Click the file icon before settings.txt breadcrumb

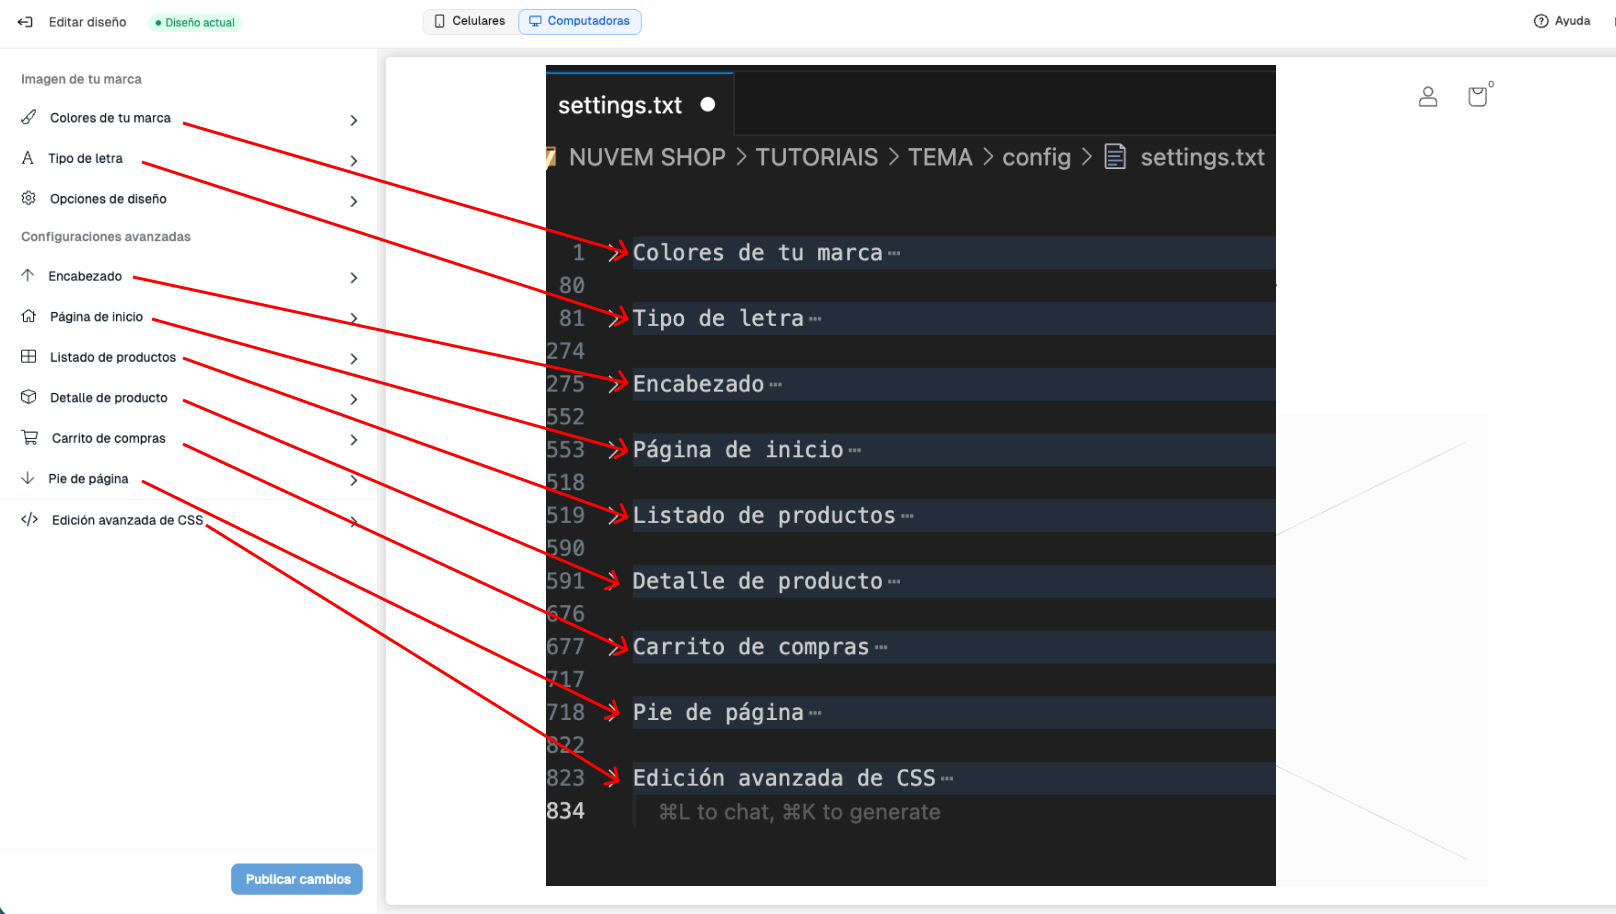(1115, 157)
